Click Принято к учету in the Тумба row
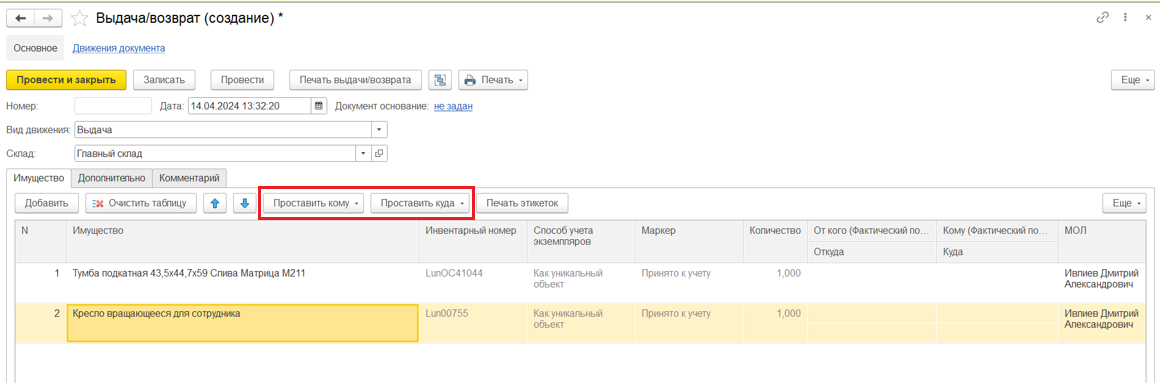Screen dimensions: 1160x383 point(676,274)
